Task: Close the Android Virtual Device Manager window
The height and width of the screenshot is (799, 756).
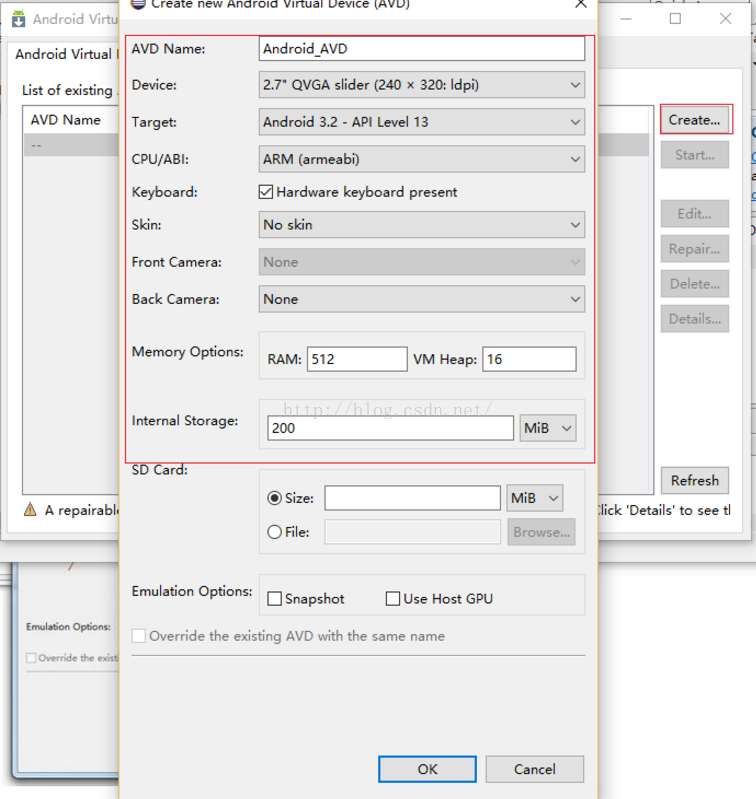Action: (725, 19)
